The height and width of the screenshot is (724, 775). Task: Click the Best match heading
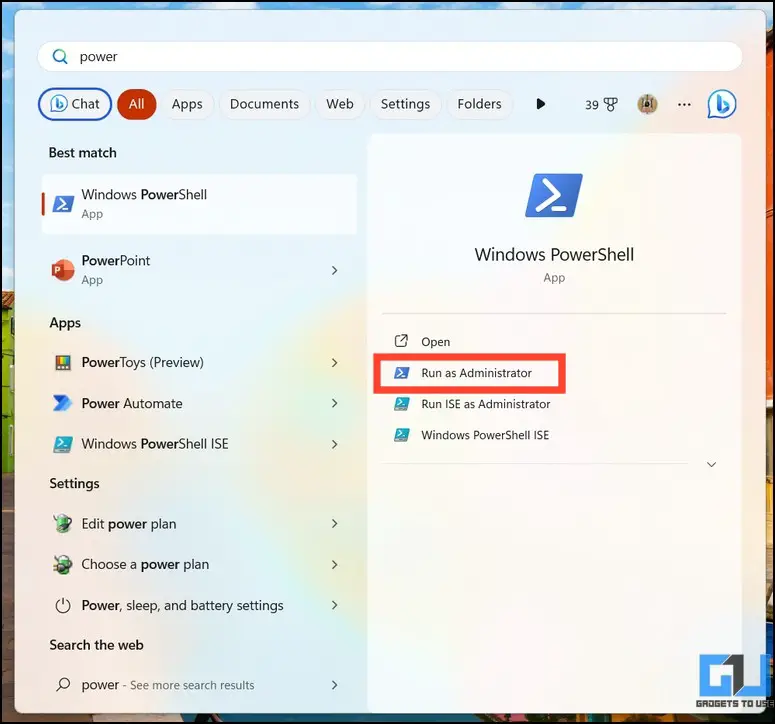(x=83, y=153)
